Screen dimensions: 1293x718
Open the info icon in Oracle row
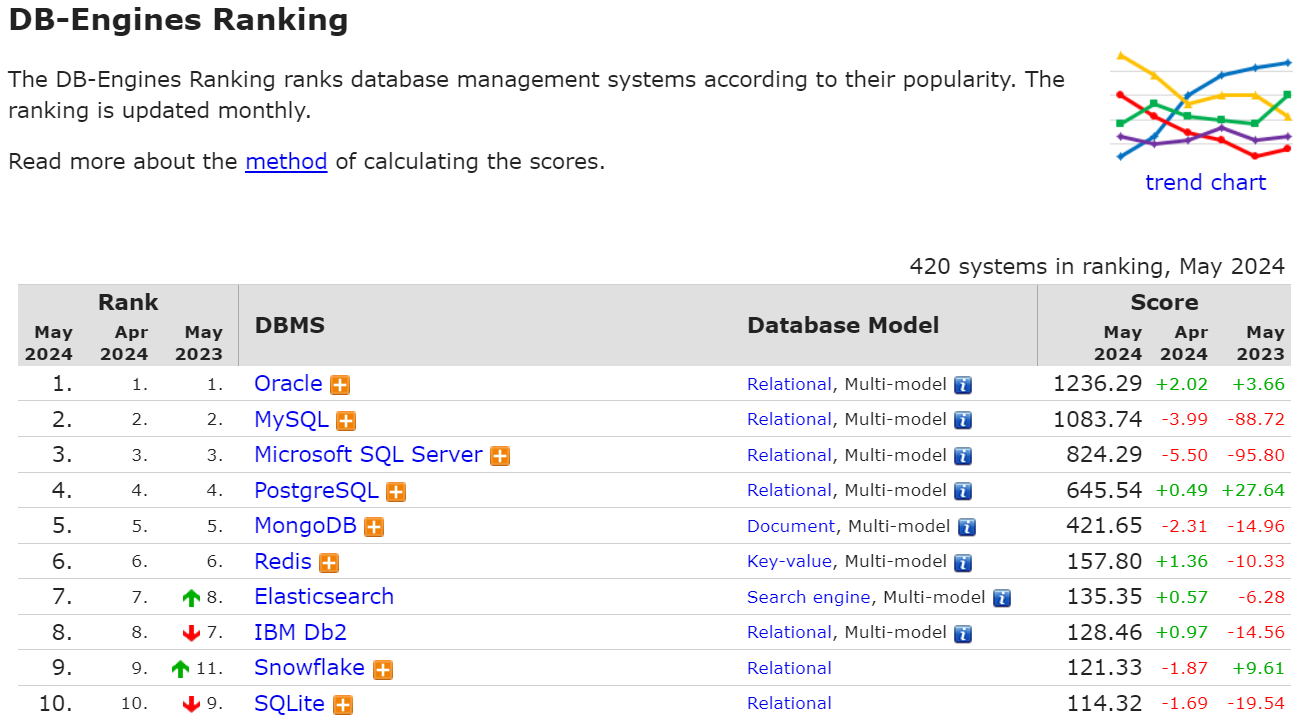[963, 385]
